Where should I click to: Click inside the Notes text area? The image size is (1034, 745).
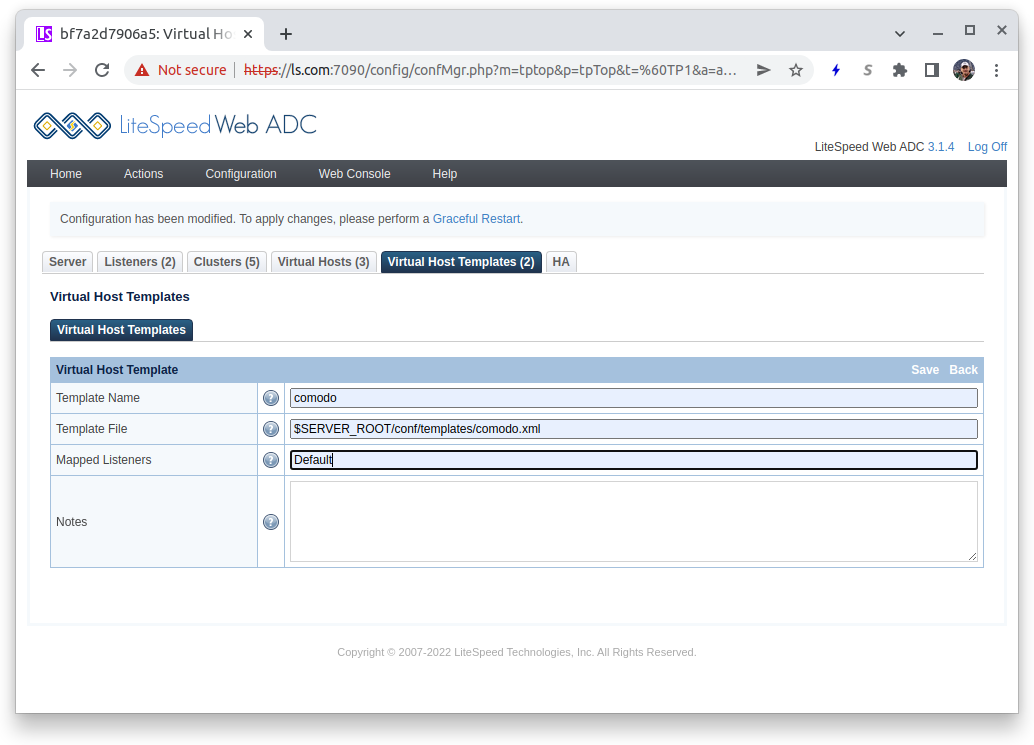tap(634, 522)
